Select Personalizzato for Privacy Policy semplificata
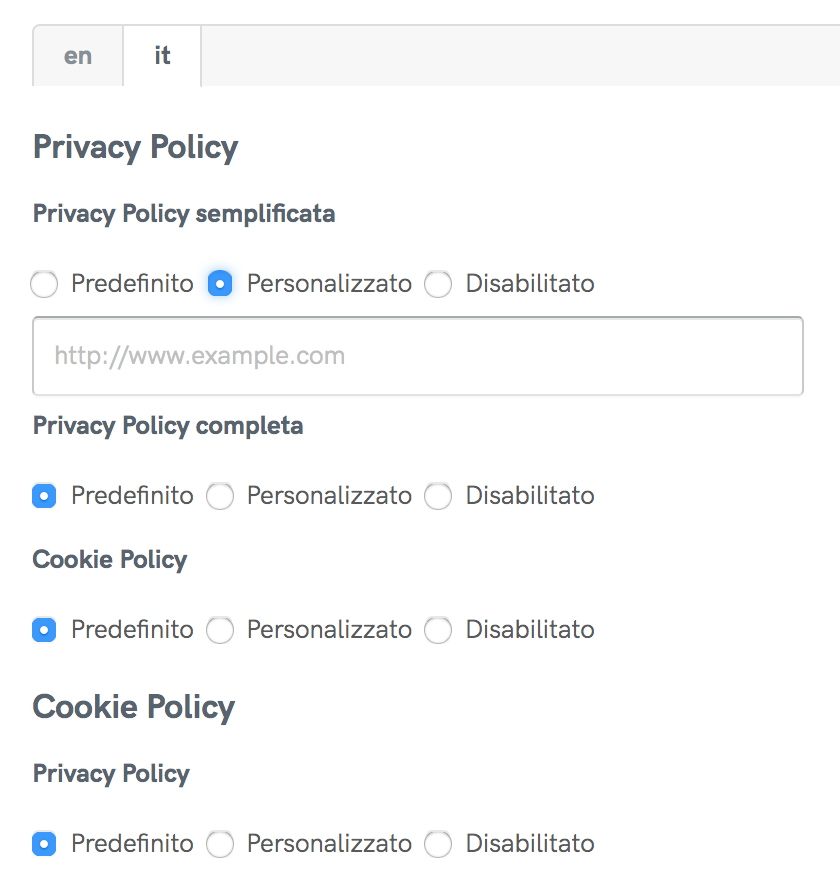 pos(220,284)
